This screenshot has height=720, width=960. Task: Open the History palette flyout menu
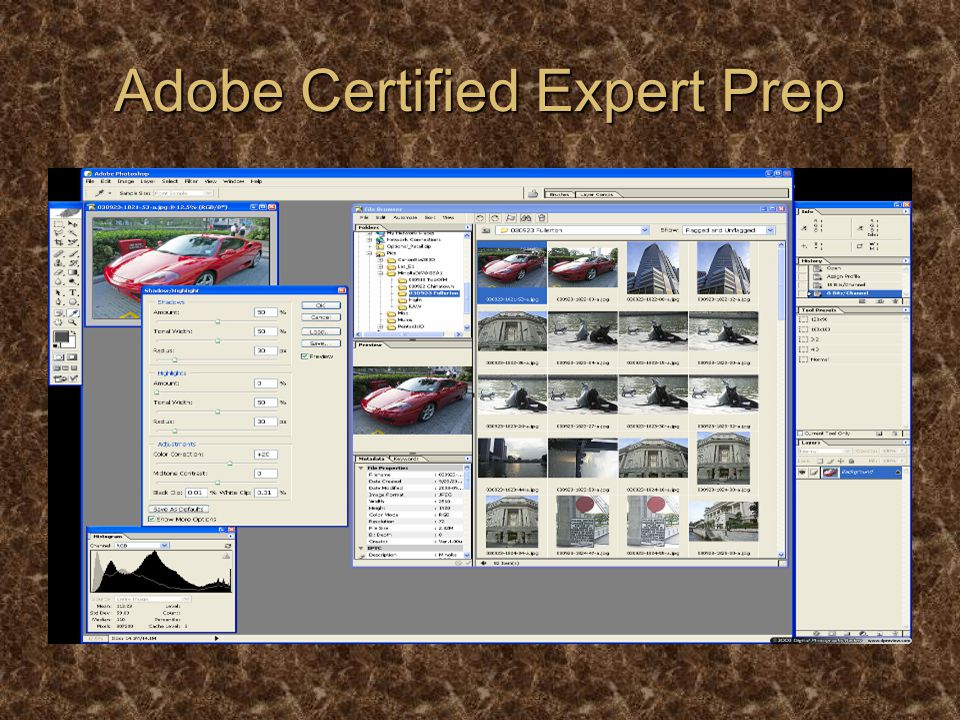point(906,261)
